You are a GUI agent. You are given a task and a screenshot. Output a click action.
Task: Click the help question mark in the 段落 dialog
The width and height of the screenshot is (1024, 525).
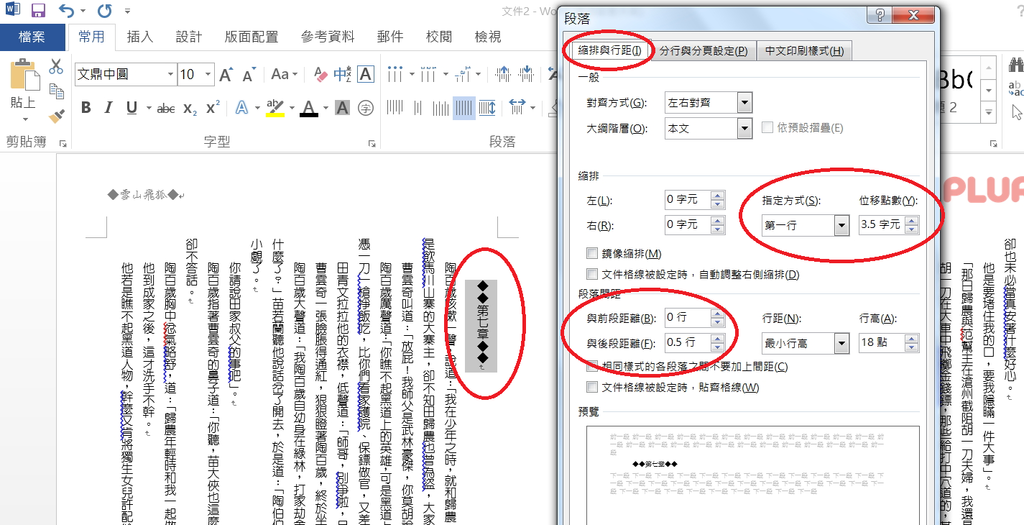click(x=880, y=15)
